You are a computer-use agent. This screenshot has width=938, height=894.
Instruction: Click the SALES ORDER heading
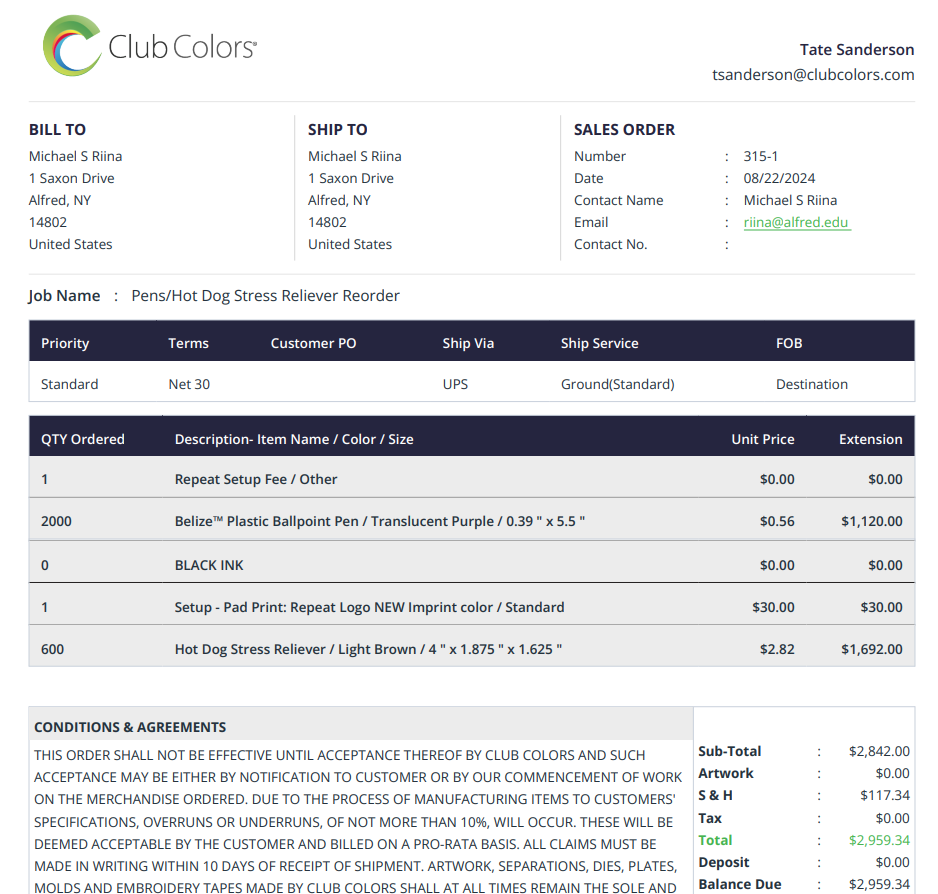[x=624, y=129]
